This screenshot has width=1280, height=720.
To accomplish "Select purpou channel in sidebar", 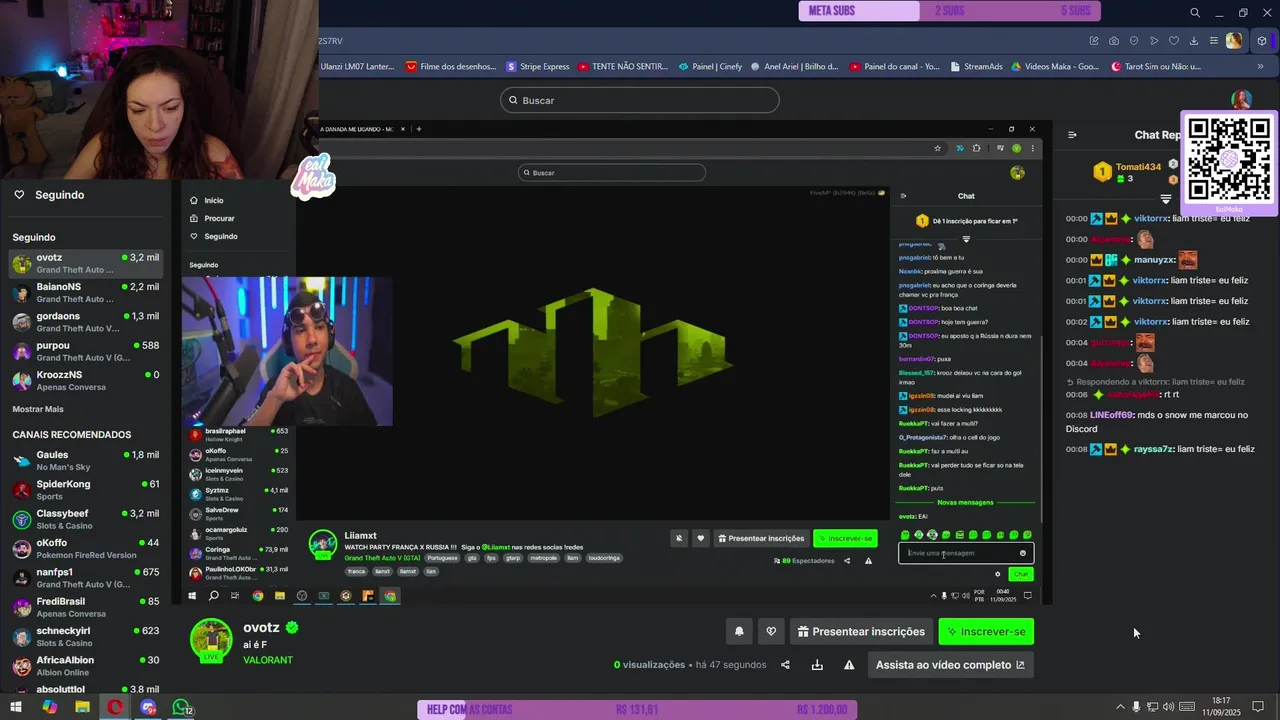I will [x=85, y=351].
